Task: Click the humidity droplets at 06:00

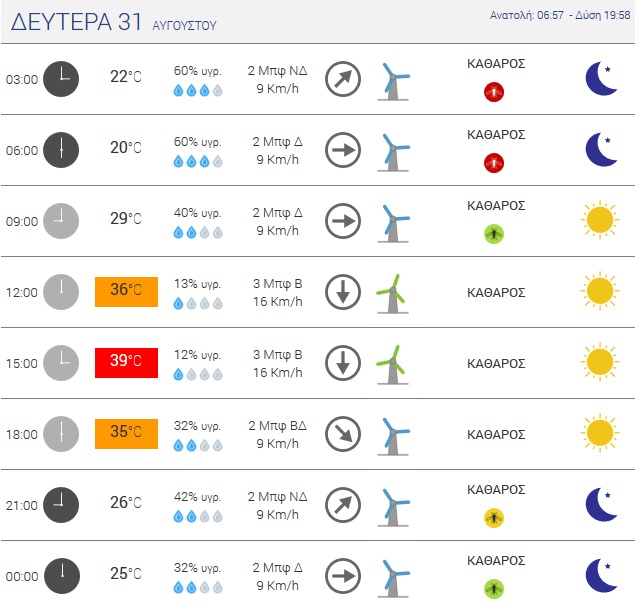Action: 198,162
